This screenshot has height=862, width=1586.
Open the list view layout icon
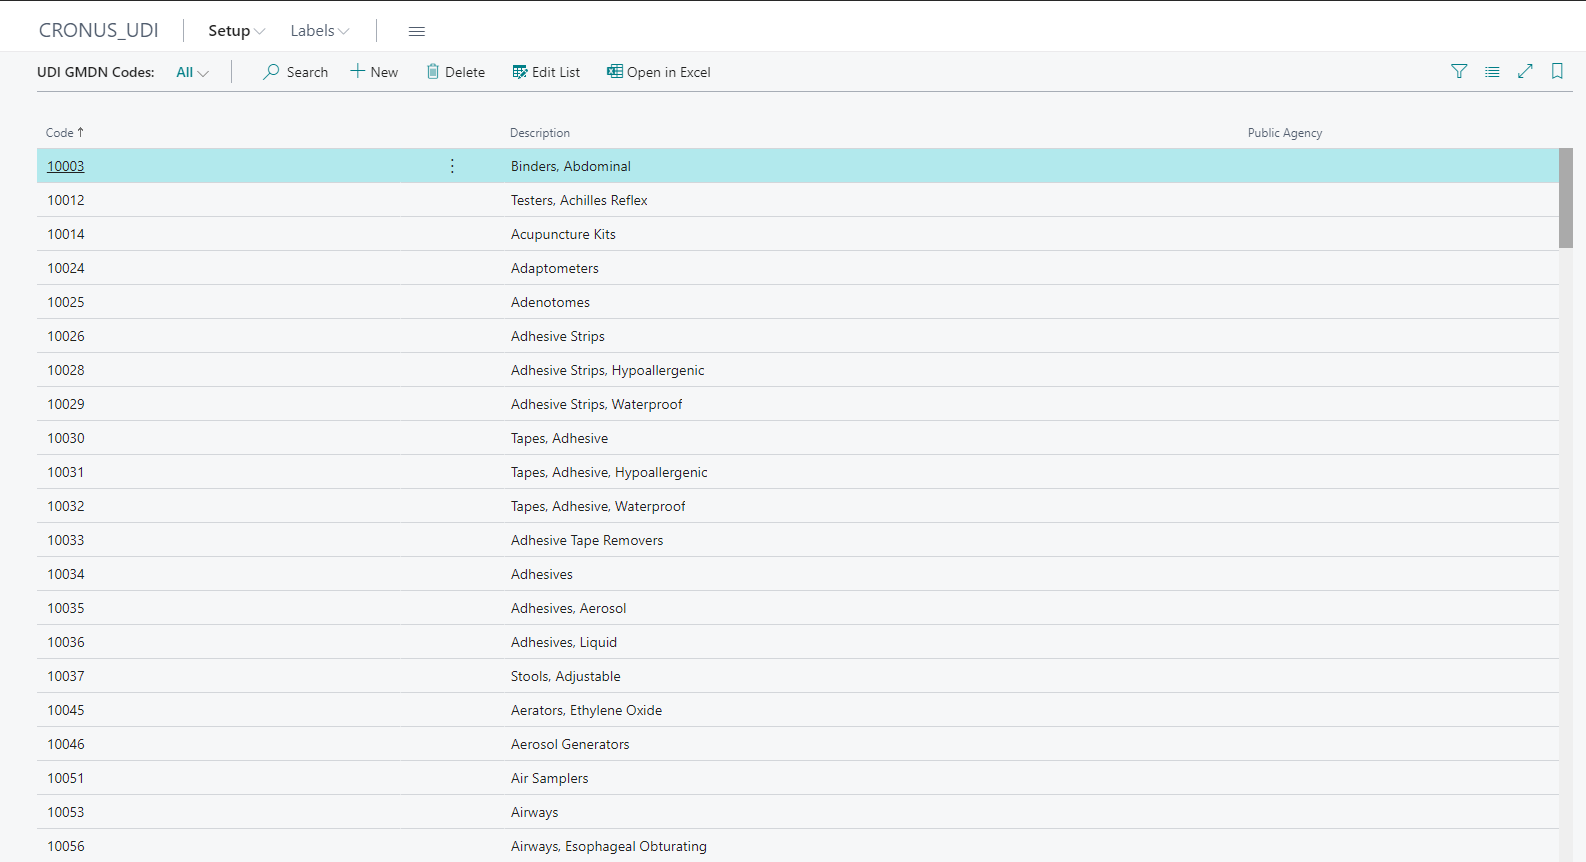(1492, 72)
